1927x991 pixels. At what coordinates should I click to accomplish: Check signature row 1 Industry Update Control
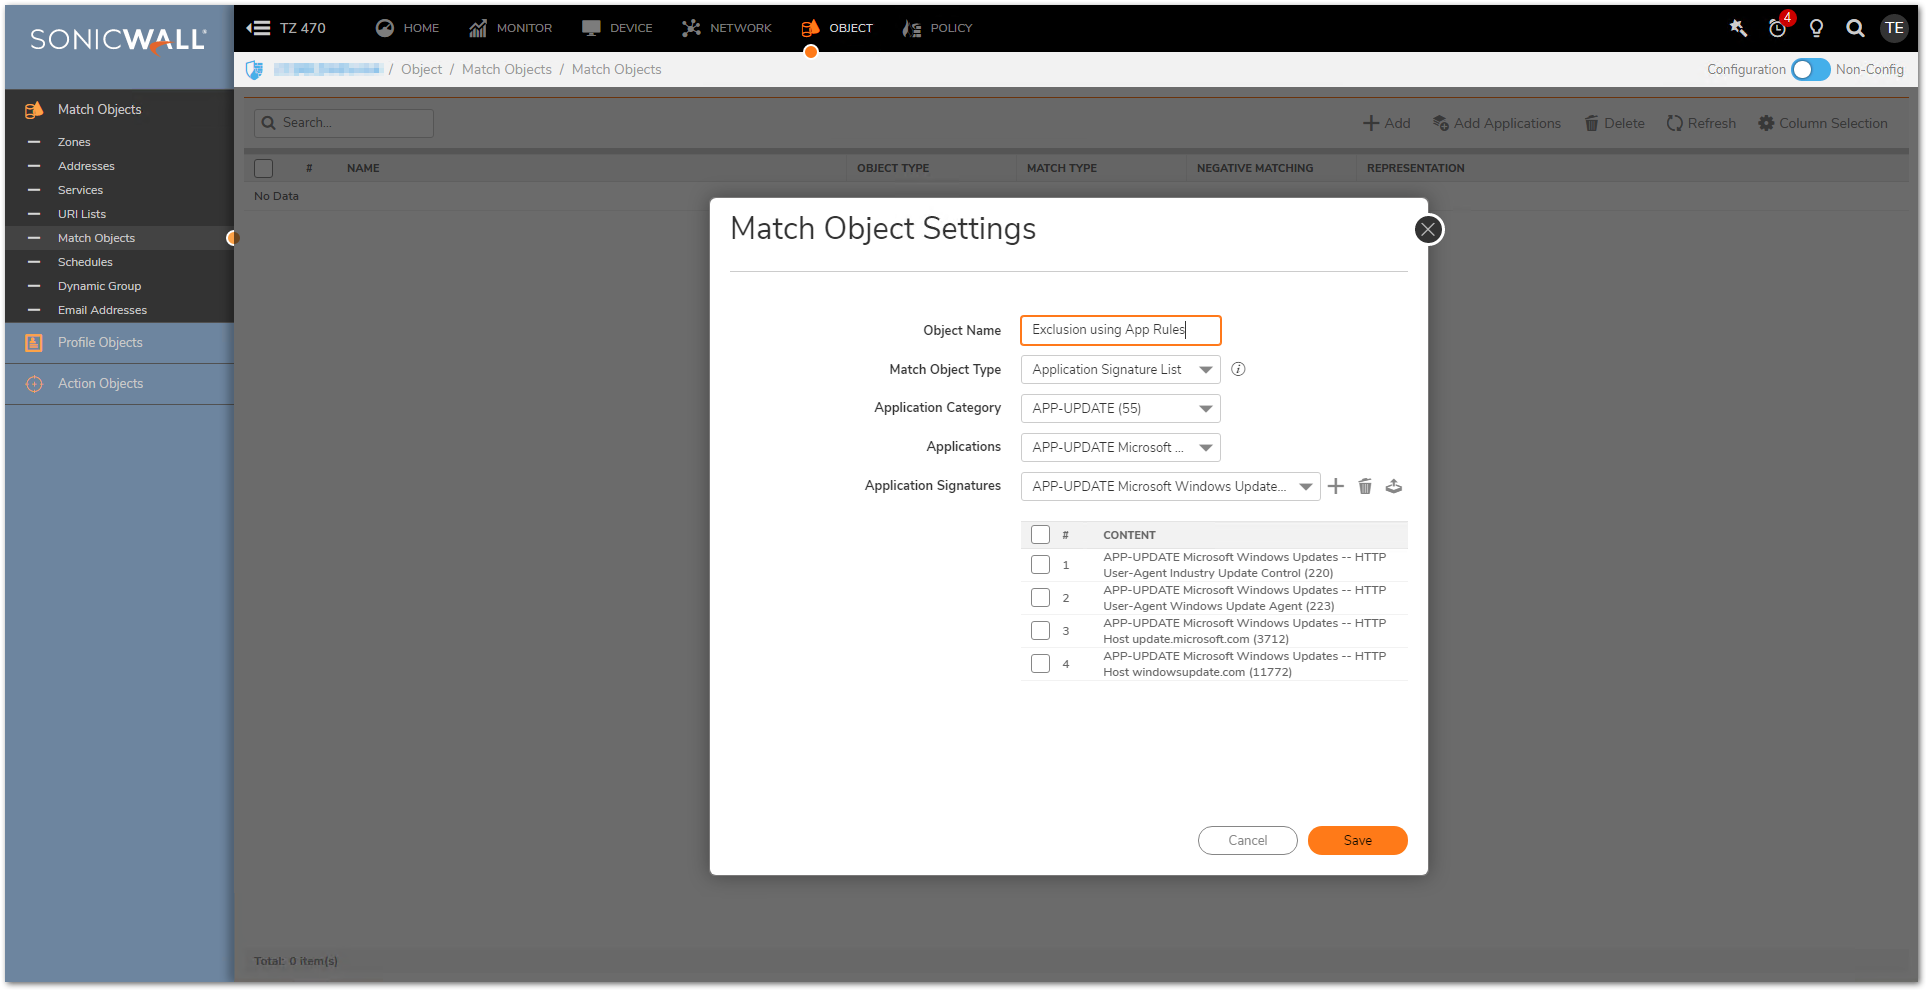pos(1040,565)
